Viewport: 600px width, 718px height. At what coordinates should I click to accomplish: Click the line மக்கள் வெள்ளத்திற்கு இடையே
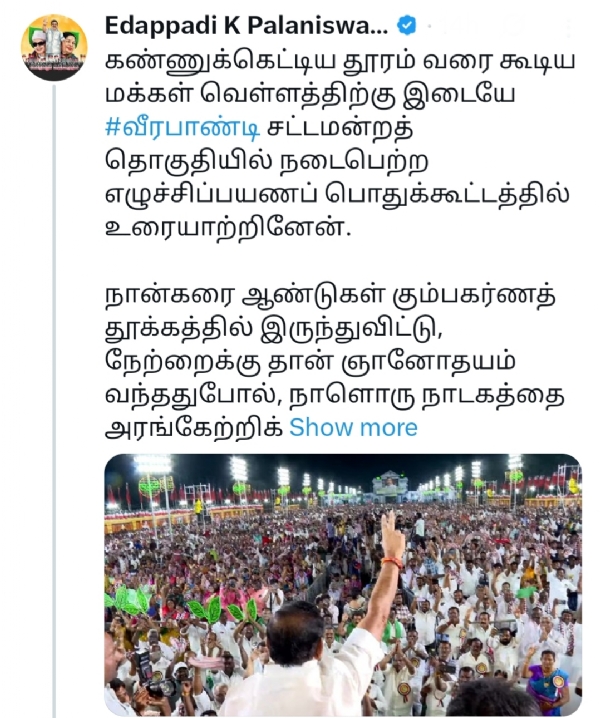[310, 95]
